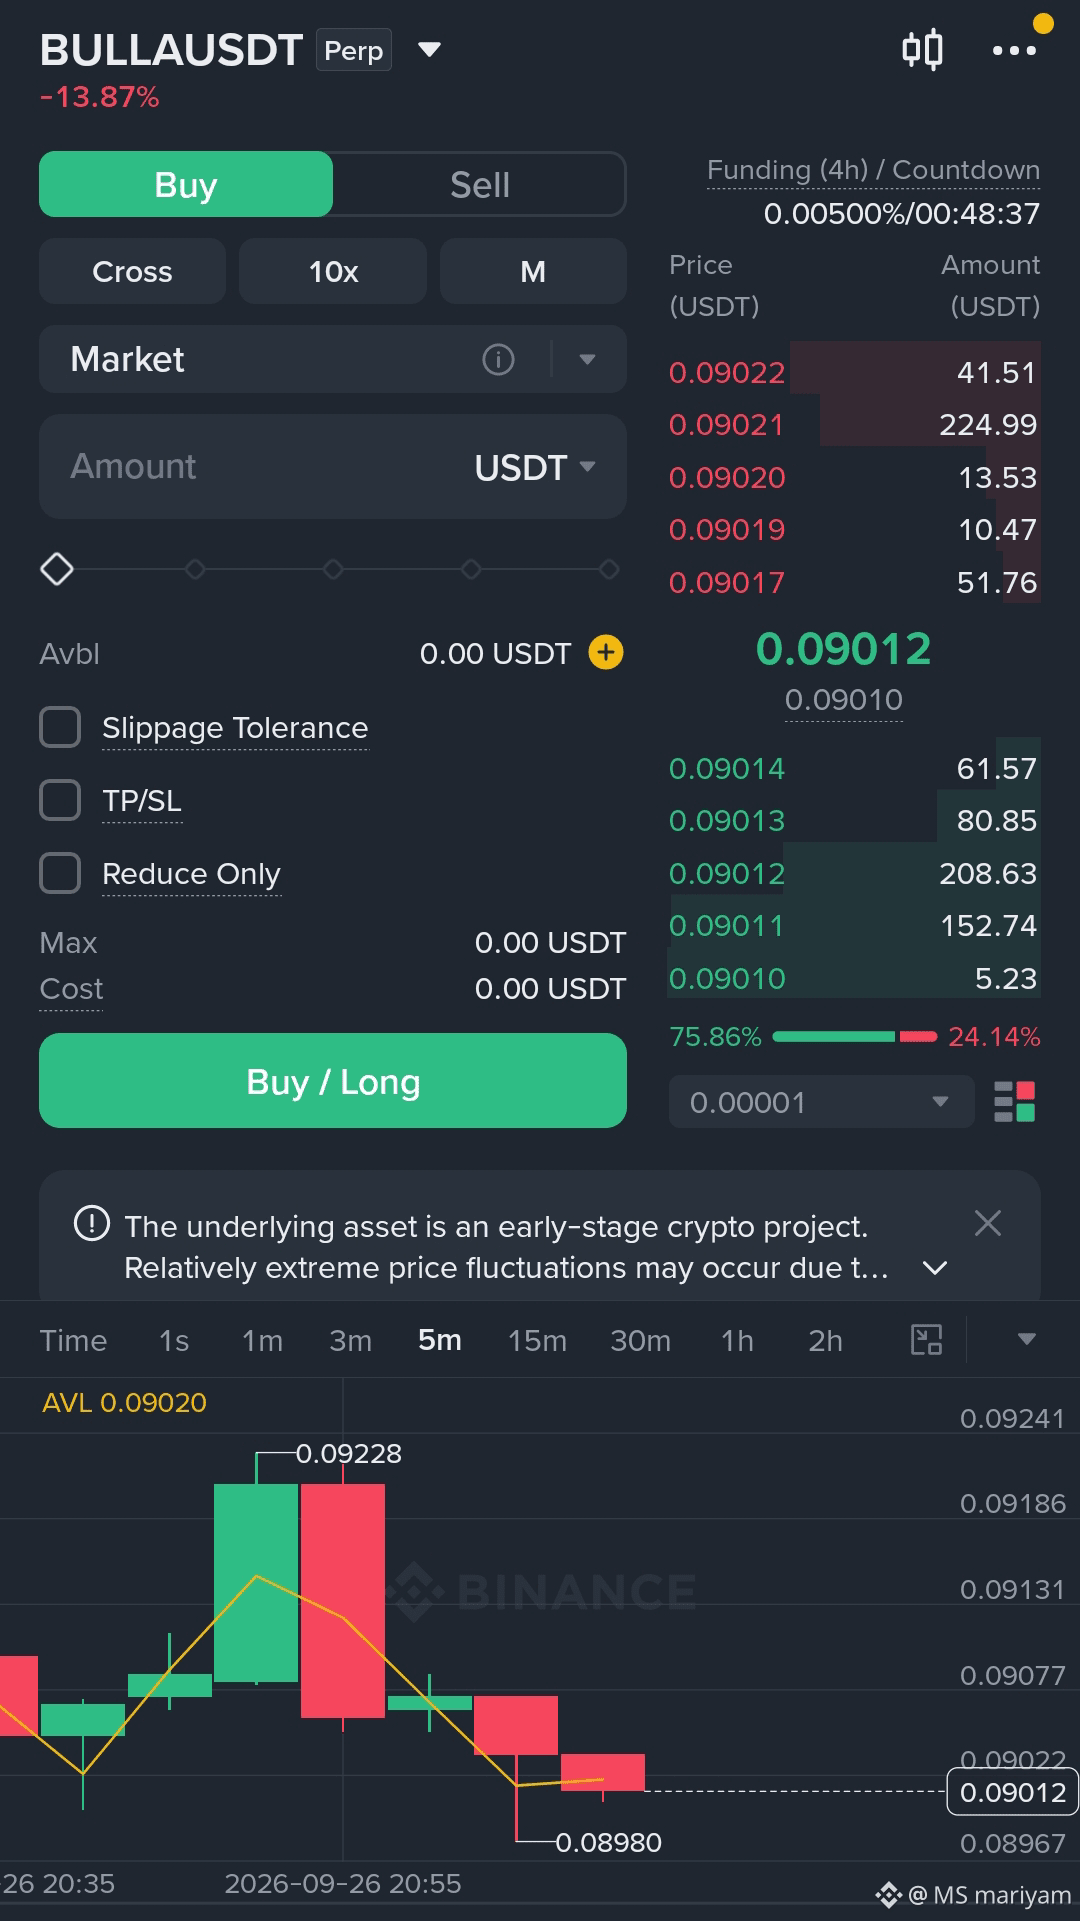The image size is (1080, 1921).
Task: Tap the warning exclamation icon
Action: [92, 1223]
